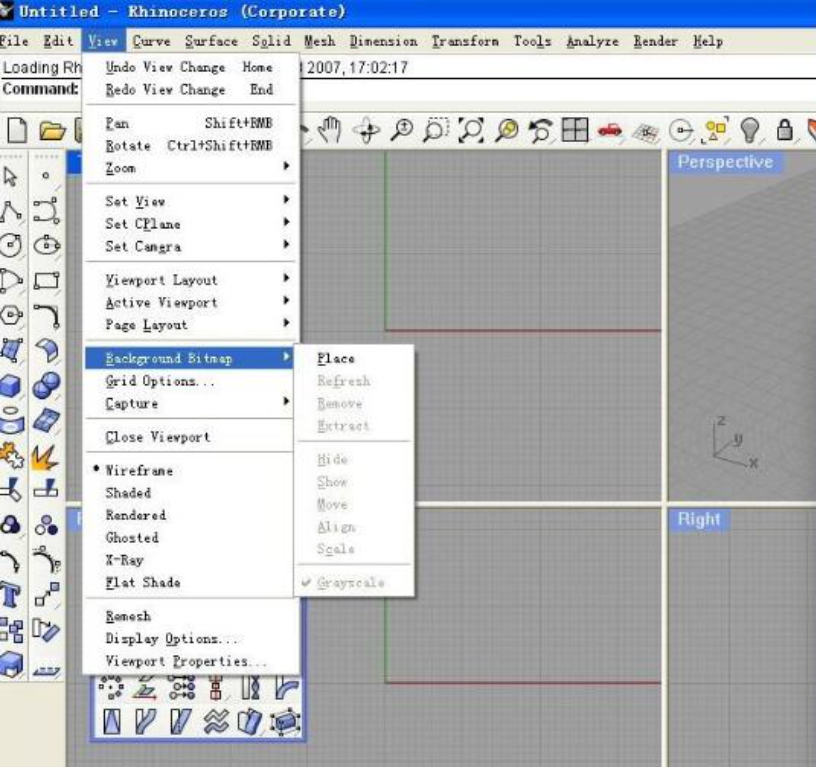
Task: Click the Perspective viewport title
Action: (x=724, y=162)
